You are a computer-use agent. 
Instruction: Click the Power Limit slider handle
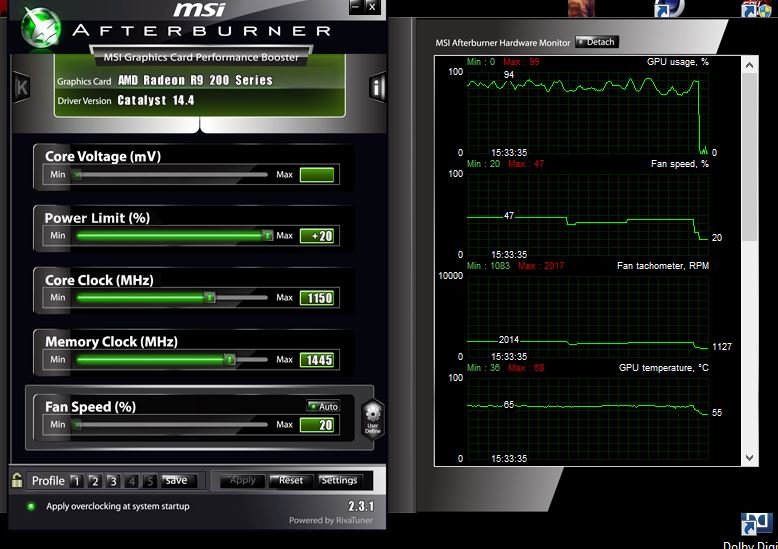(x=267, y=235)
